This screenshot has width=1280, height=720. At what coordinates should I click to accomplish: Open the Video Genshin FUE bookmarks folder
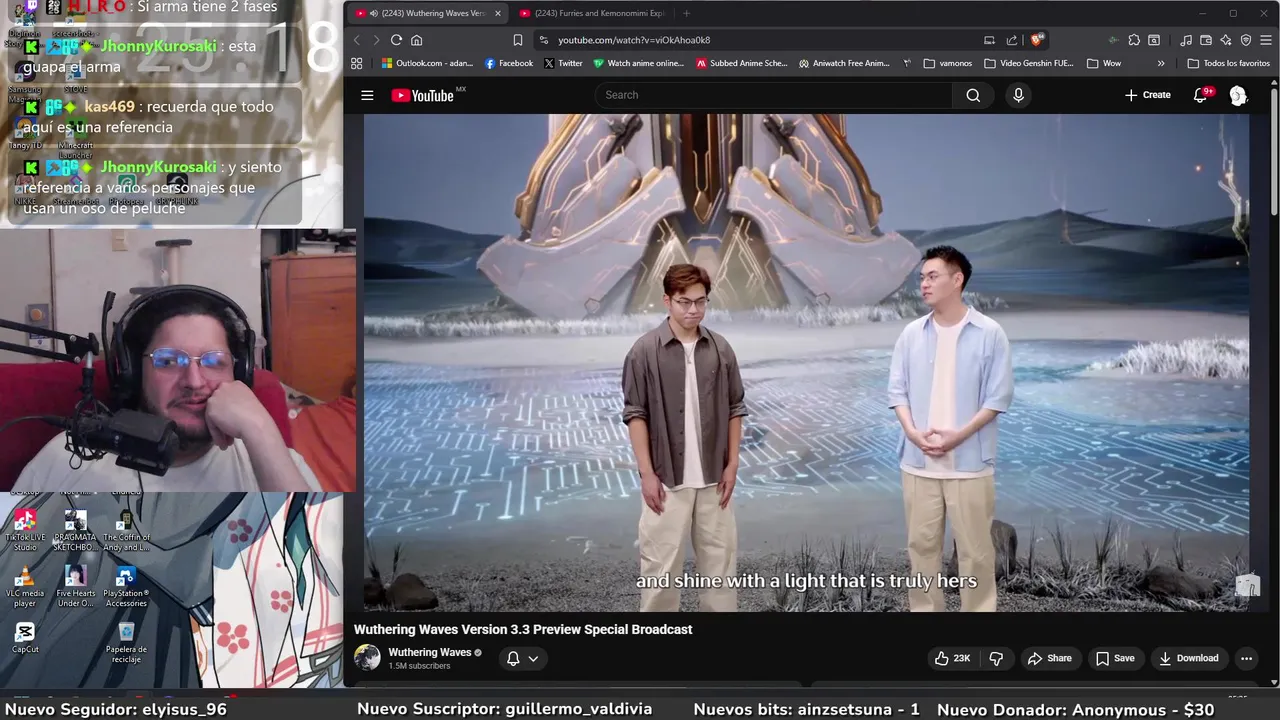(1027, 63)
